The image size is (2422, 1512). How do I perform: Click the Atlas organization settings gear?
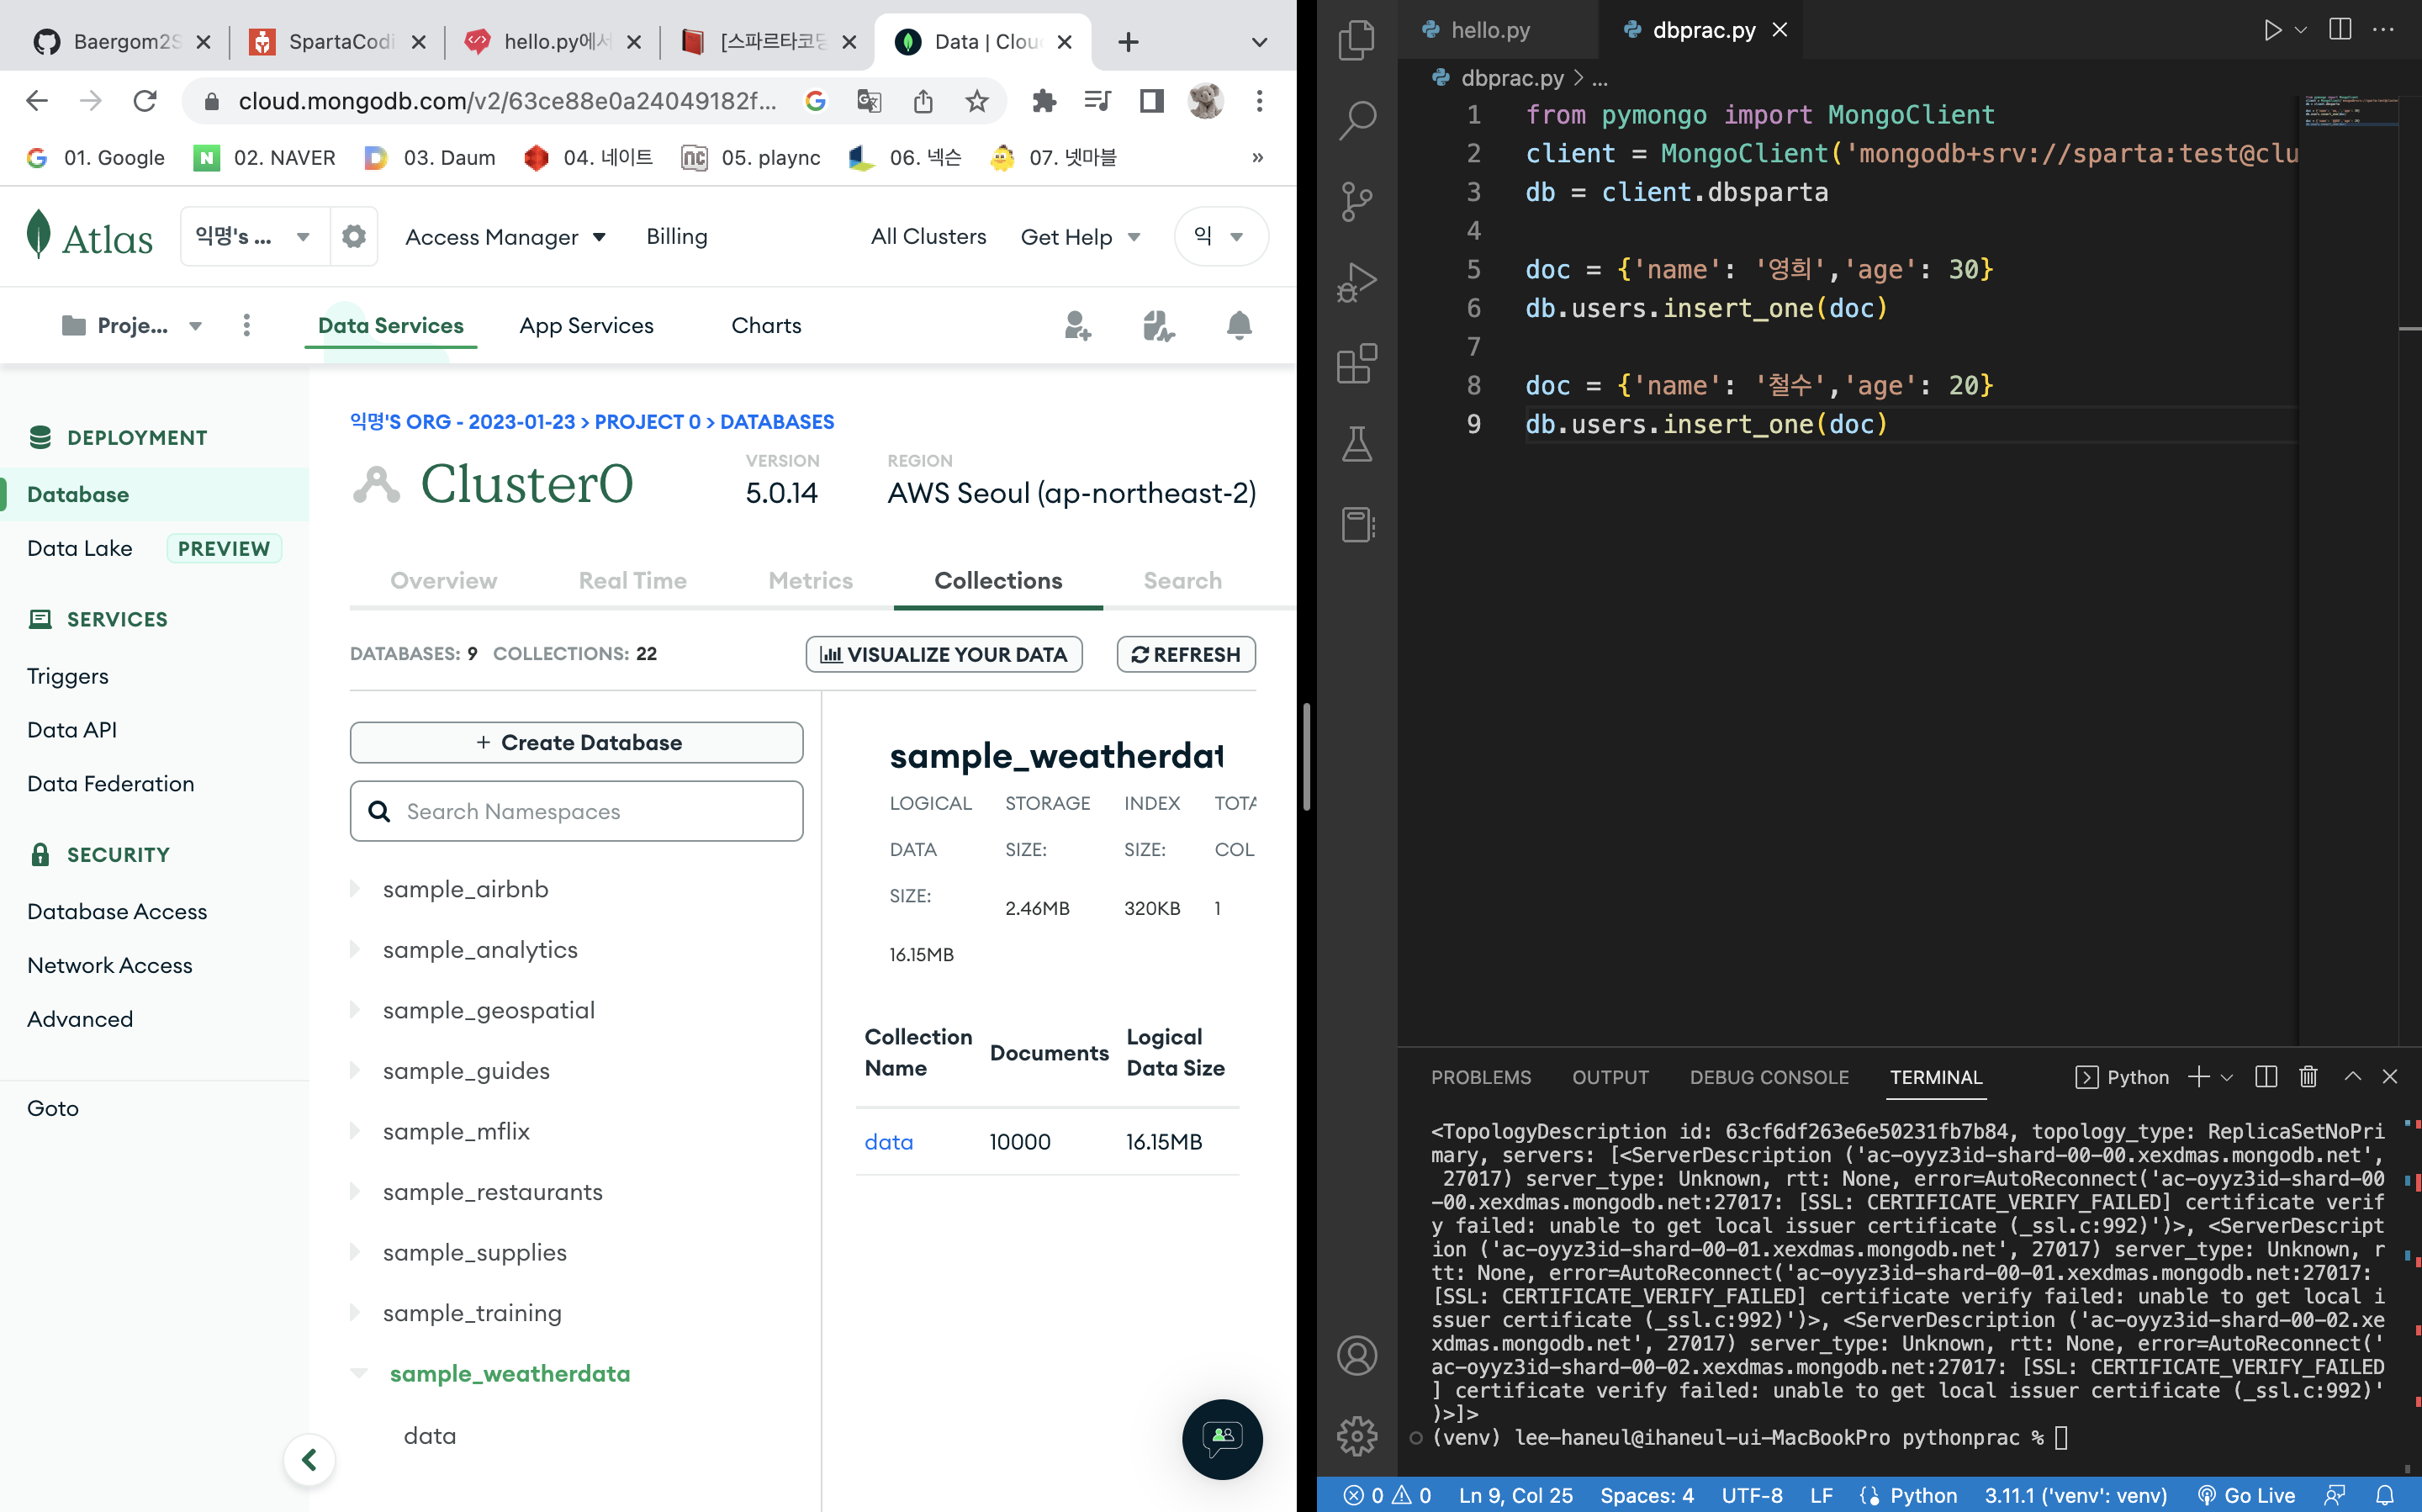(354, 237)
